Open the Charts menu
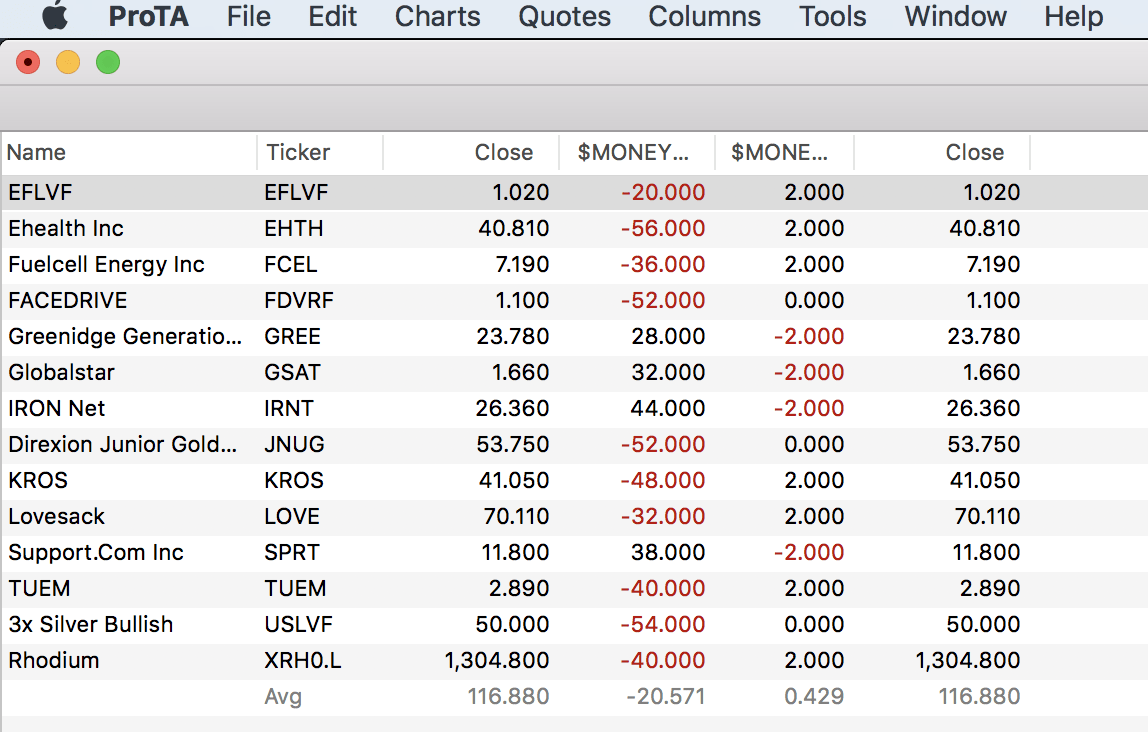Image resolution: width=1148 pixels, height=732 pixels. click(x=437, y=16)
